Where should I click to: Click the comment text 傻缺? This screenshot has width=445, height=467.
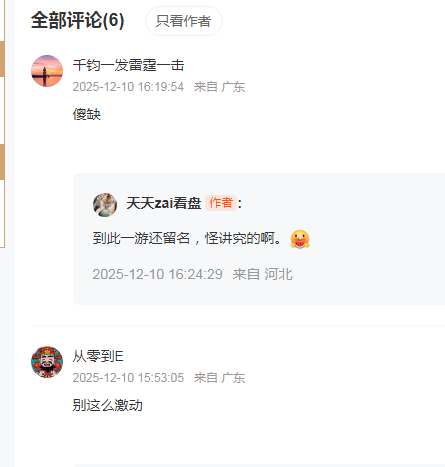87,114
